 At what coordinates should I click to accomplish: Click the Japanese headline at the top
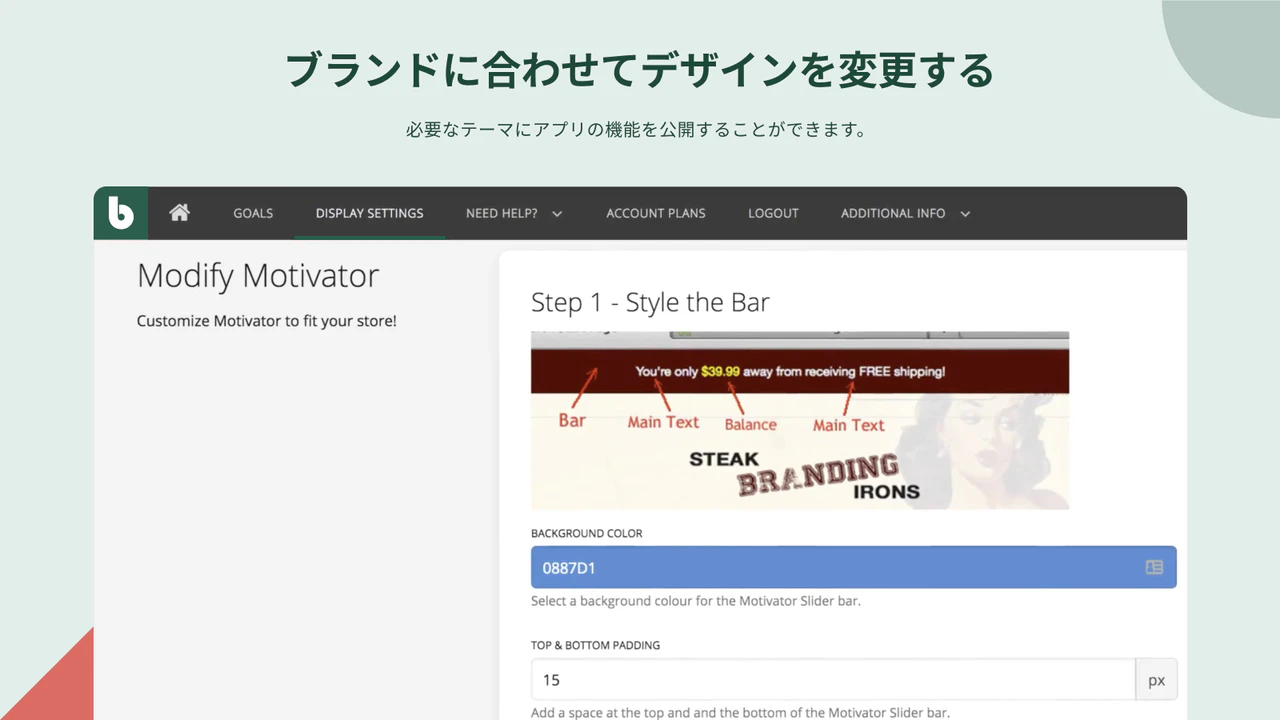coord(640,70)
